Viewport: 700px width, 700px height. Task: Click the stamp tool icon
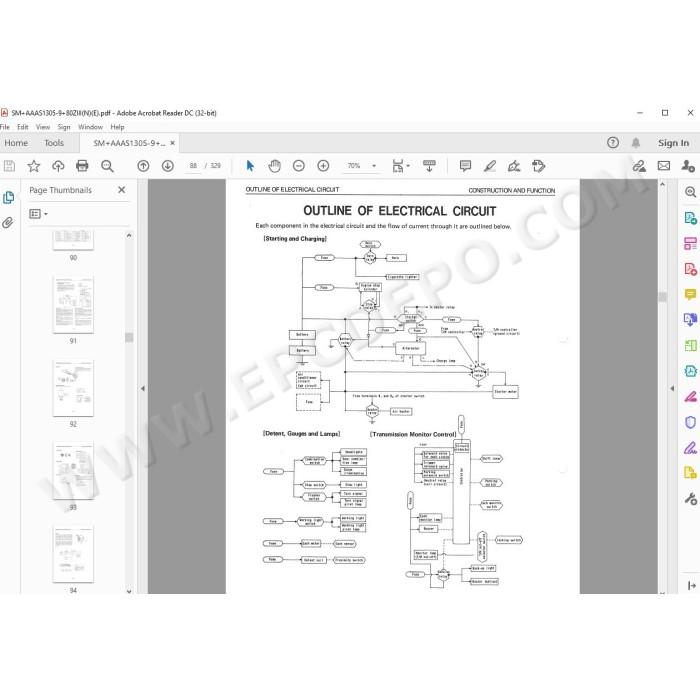click(x=538, y=166)
